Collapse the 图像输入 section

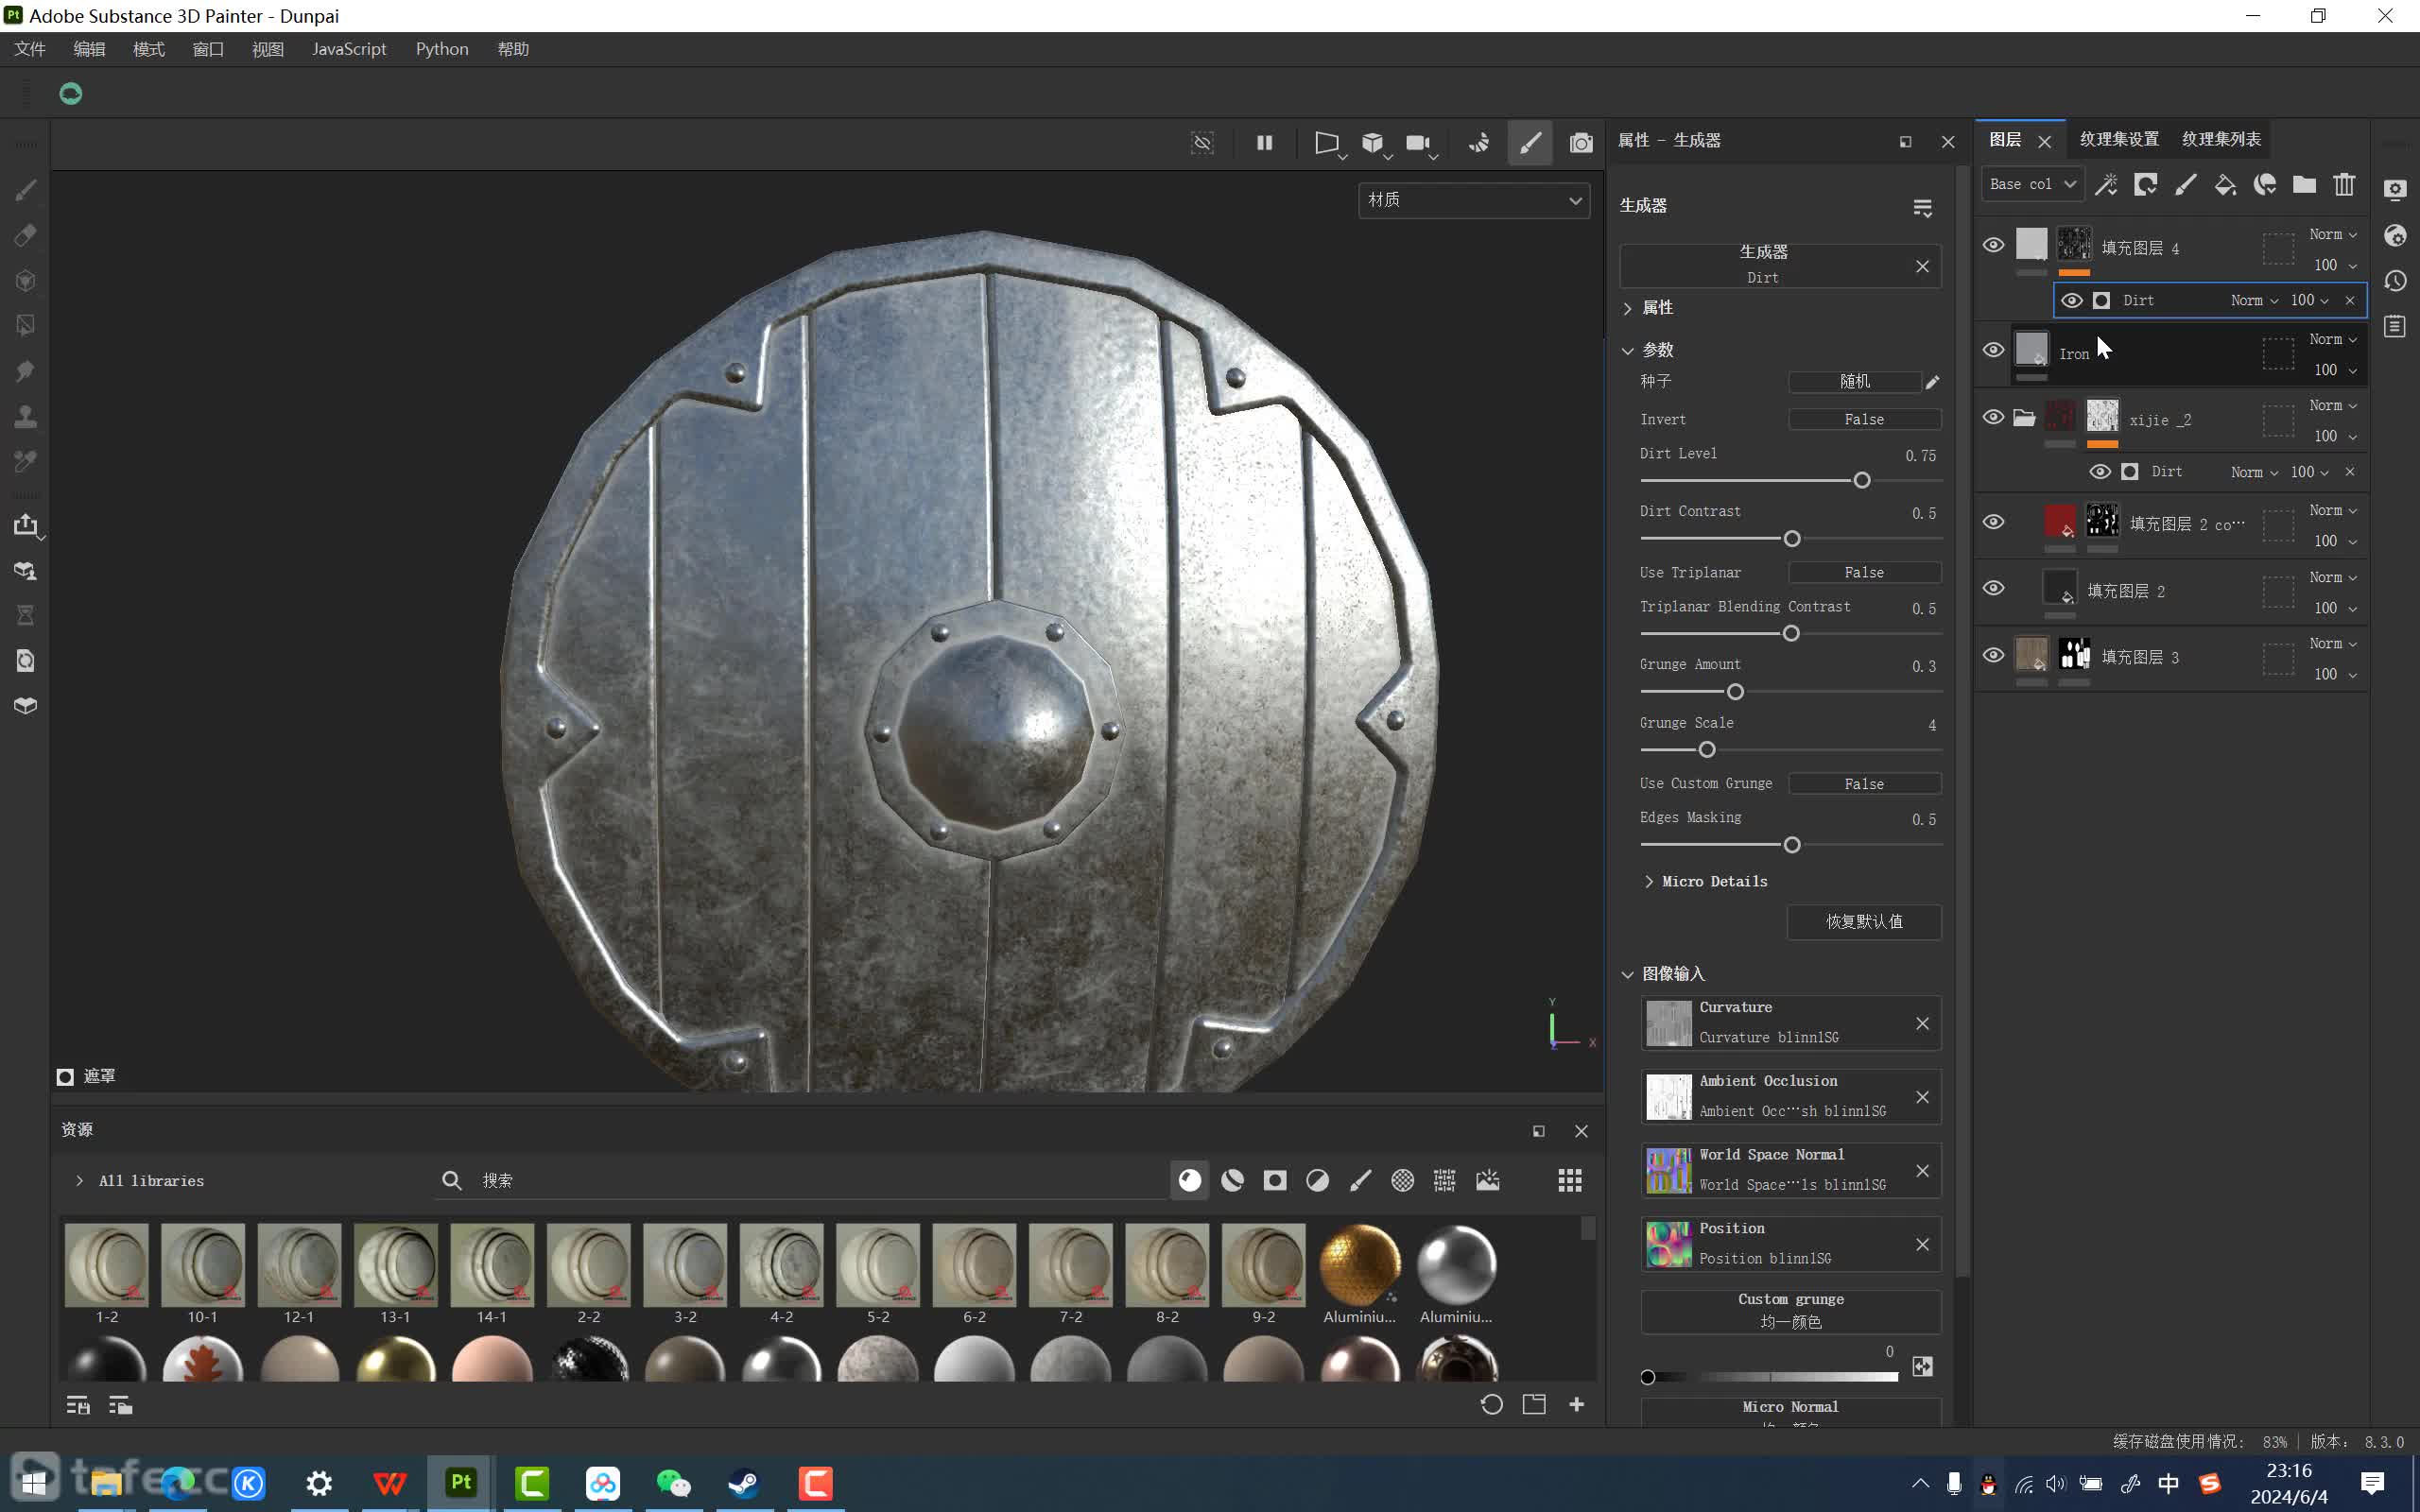point(1628,974)
